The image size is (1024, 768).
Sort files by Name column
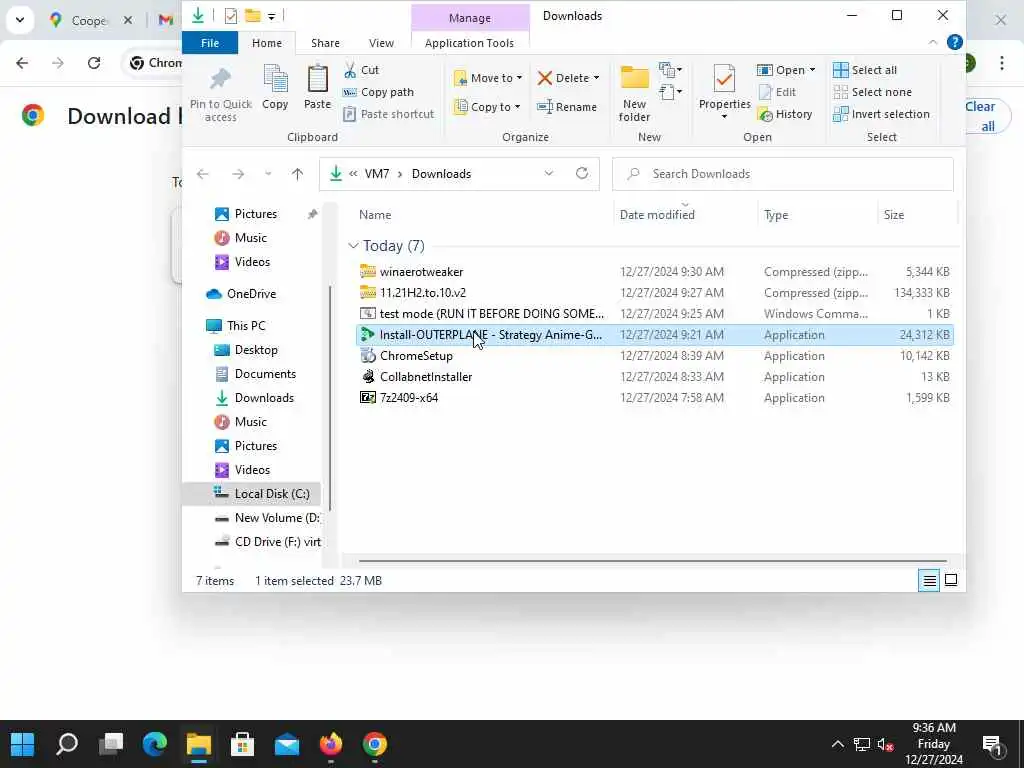[375, 215]
